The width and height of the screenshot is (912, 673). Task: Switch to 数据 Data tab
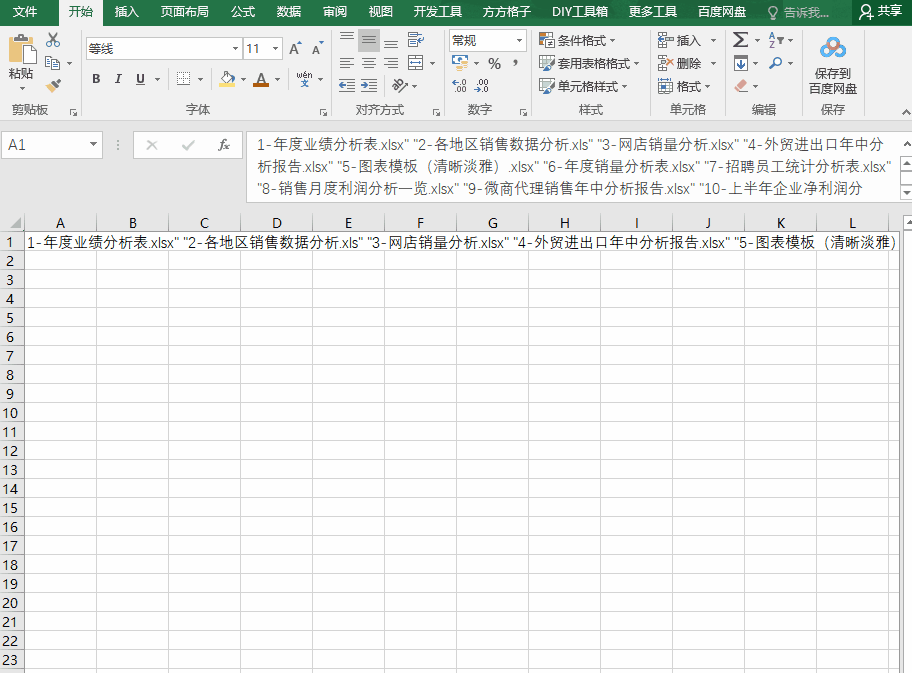(289, 12)
